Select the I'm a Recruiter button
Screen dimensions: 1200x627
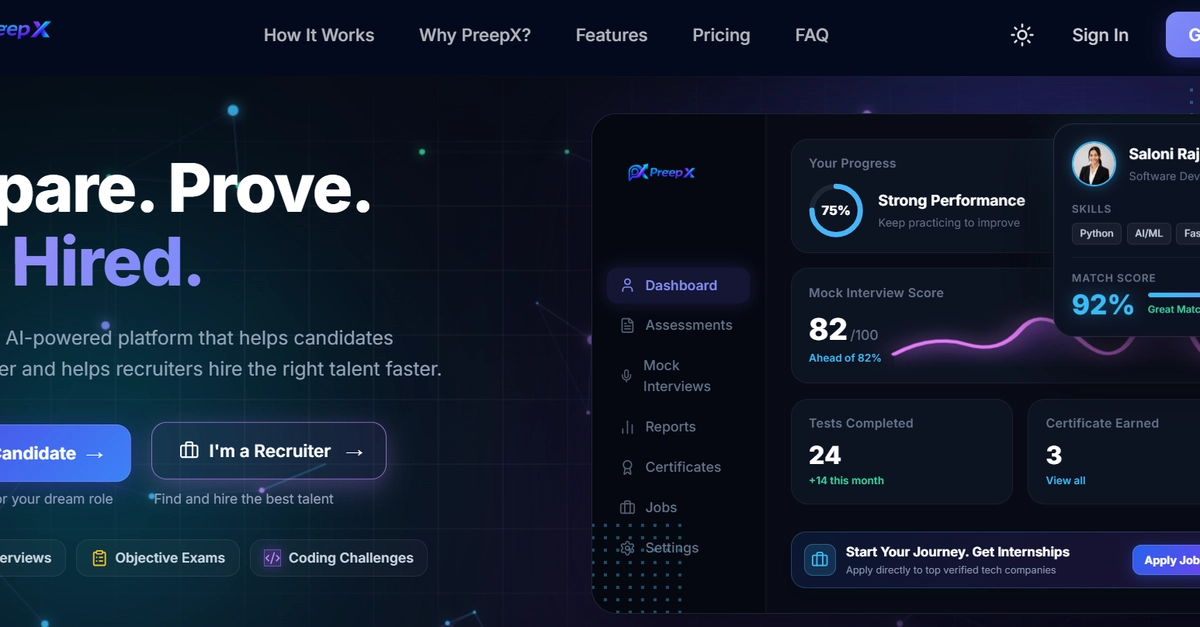[269, 451]
